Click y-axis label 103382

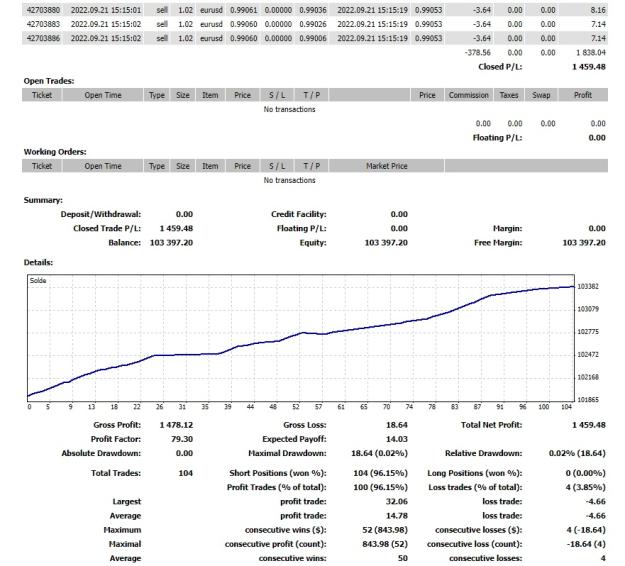(588, 287)
